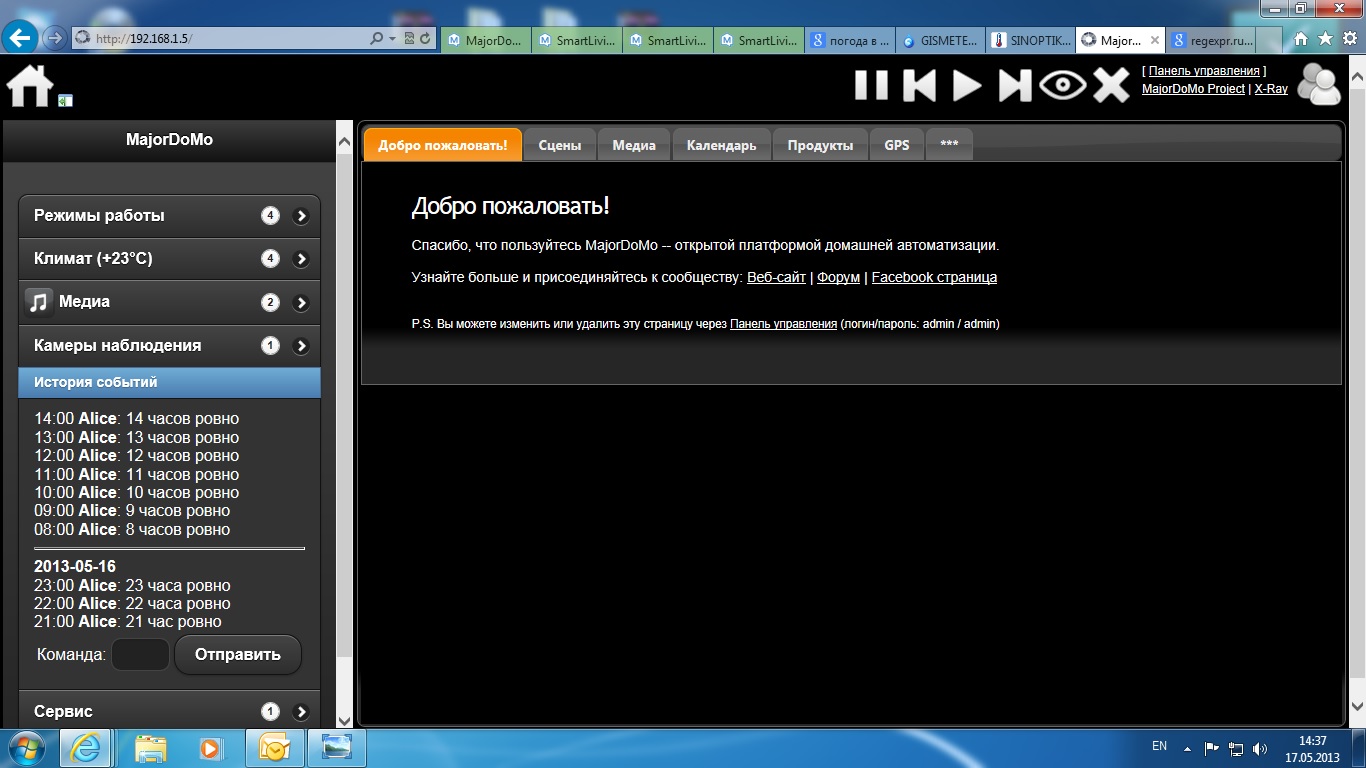Switch to the SINOPTIK browser tab
This screenshot has height=768, width=1366.
[1030, 40]
